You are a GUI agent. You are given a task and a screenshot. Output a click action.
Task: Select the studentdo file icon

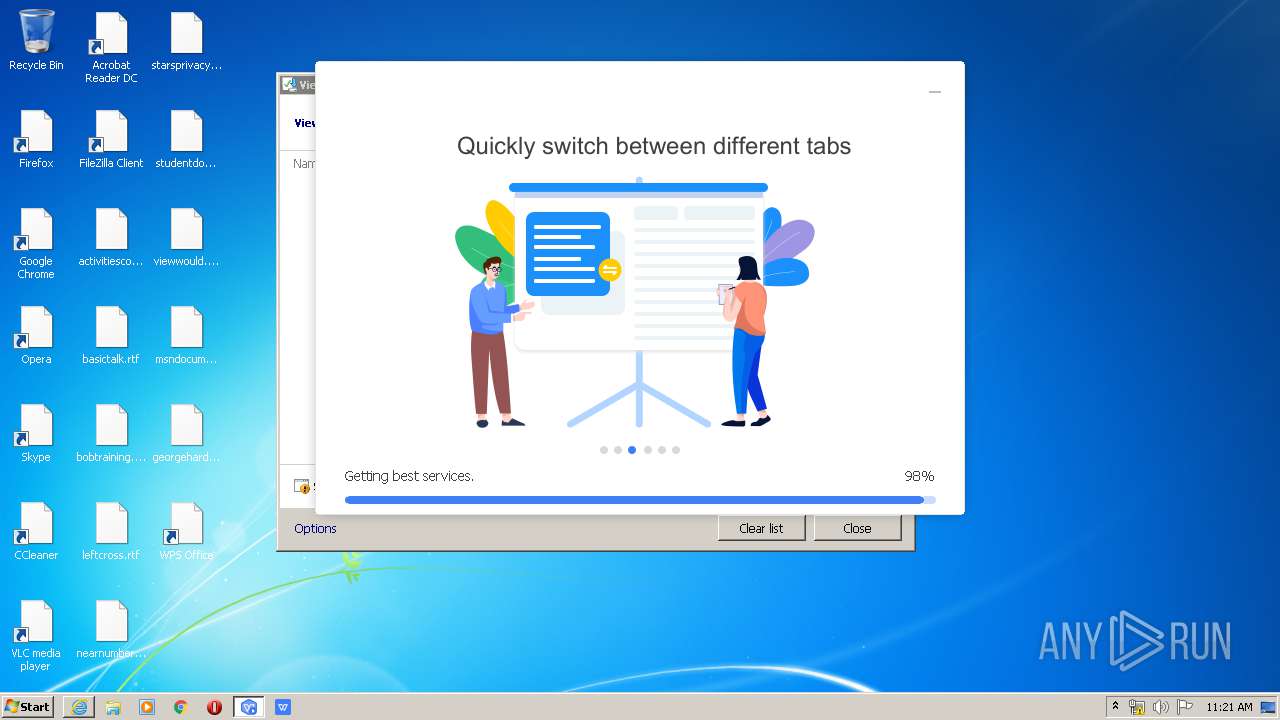[x=186, y=138]
